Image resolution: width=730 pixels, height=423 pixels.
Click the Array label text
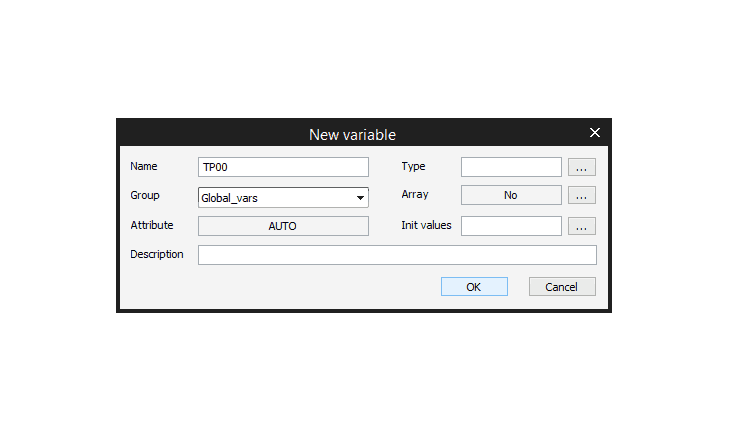pyautogui.click(x=415, y=195)
